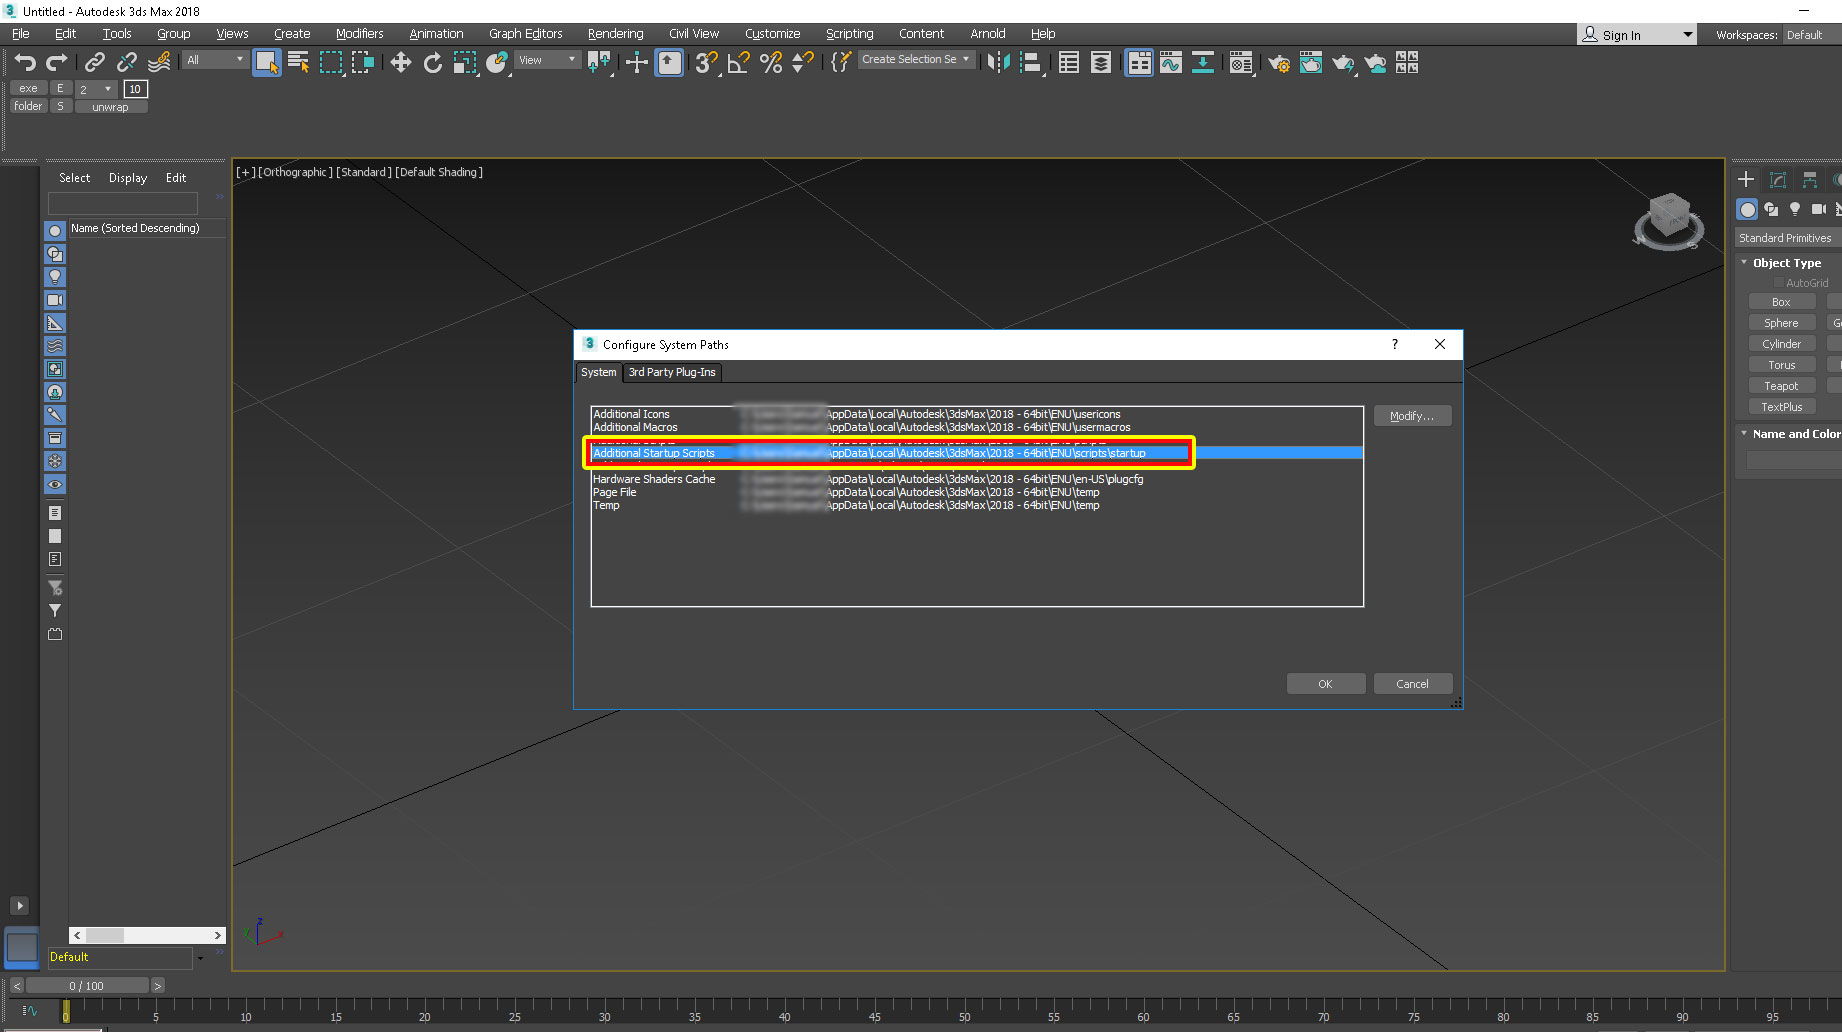Open the Rendering menu
The height and width of the screenshot is (1032, 1842).
click(615, 34)
